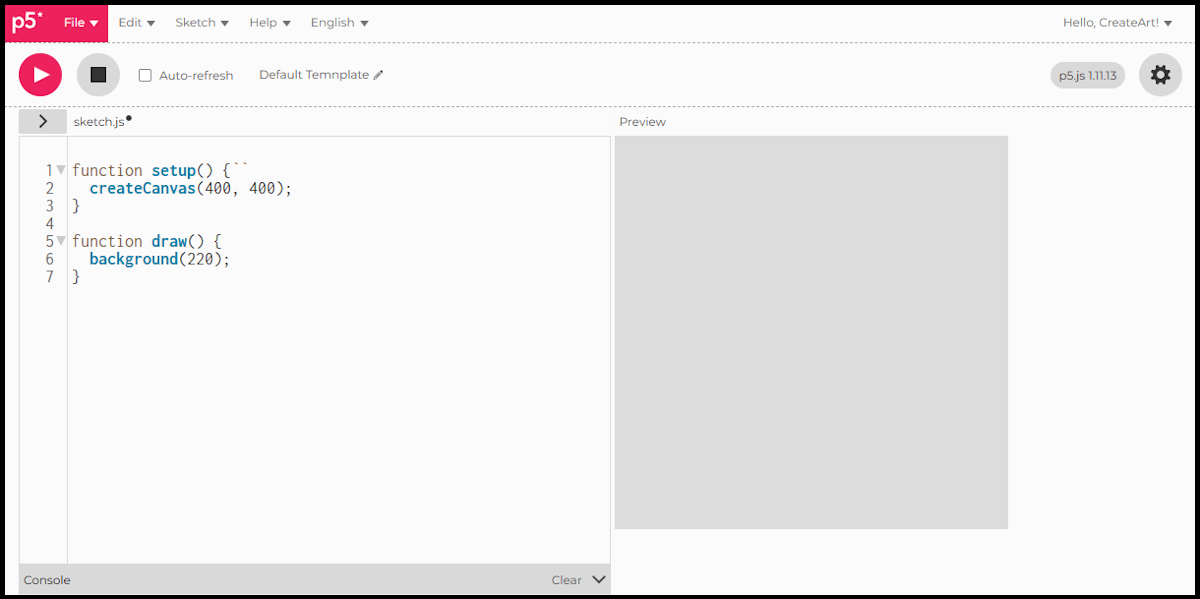Image resolution: width=1200 pixels, height=599 pixels.
Task: Click the Preview label
Action: pos(642,122)
